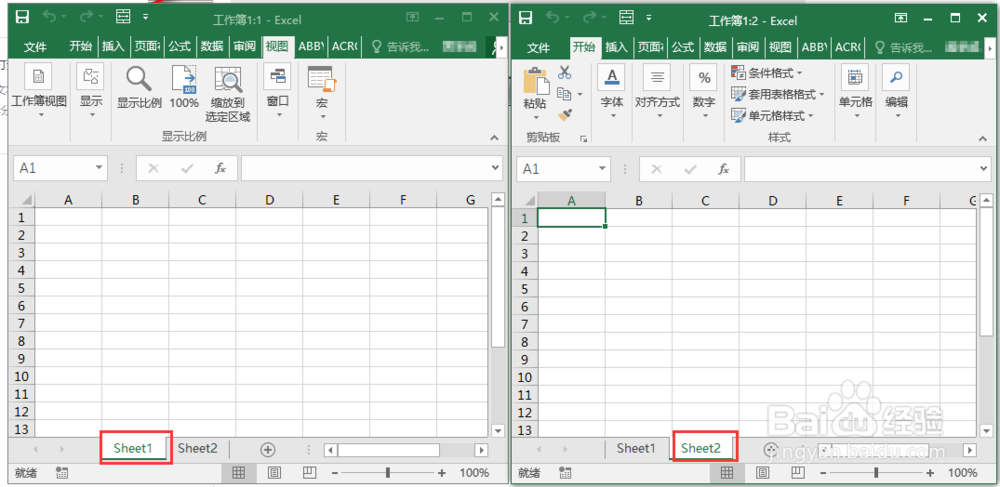Viewport: 1000px width, 487px height.
Task: Open the File (文件) tab in the left window
Action: click(36, 47)
